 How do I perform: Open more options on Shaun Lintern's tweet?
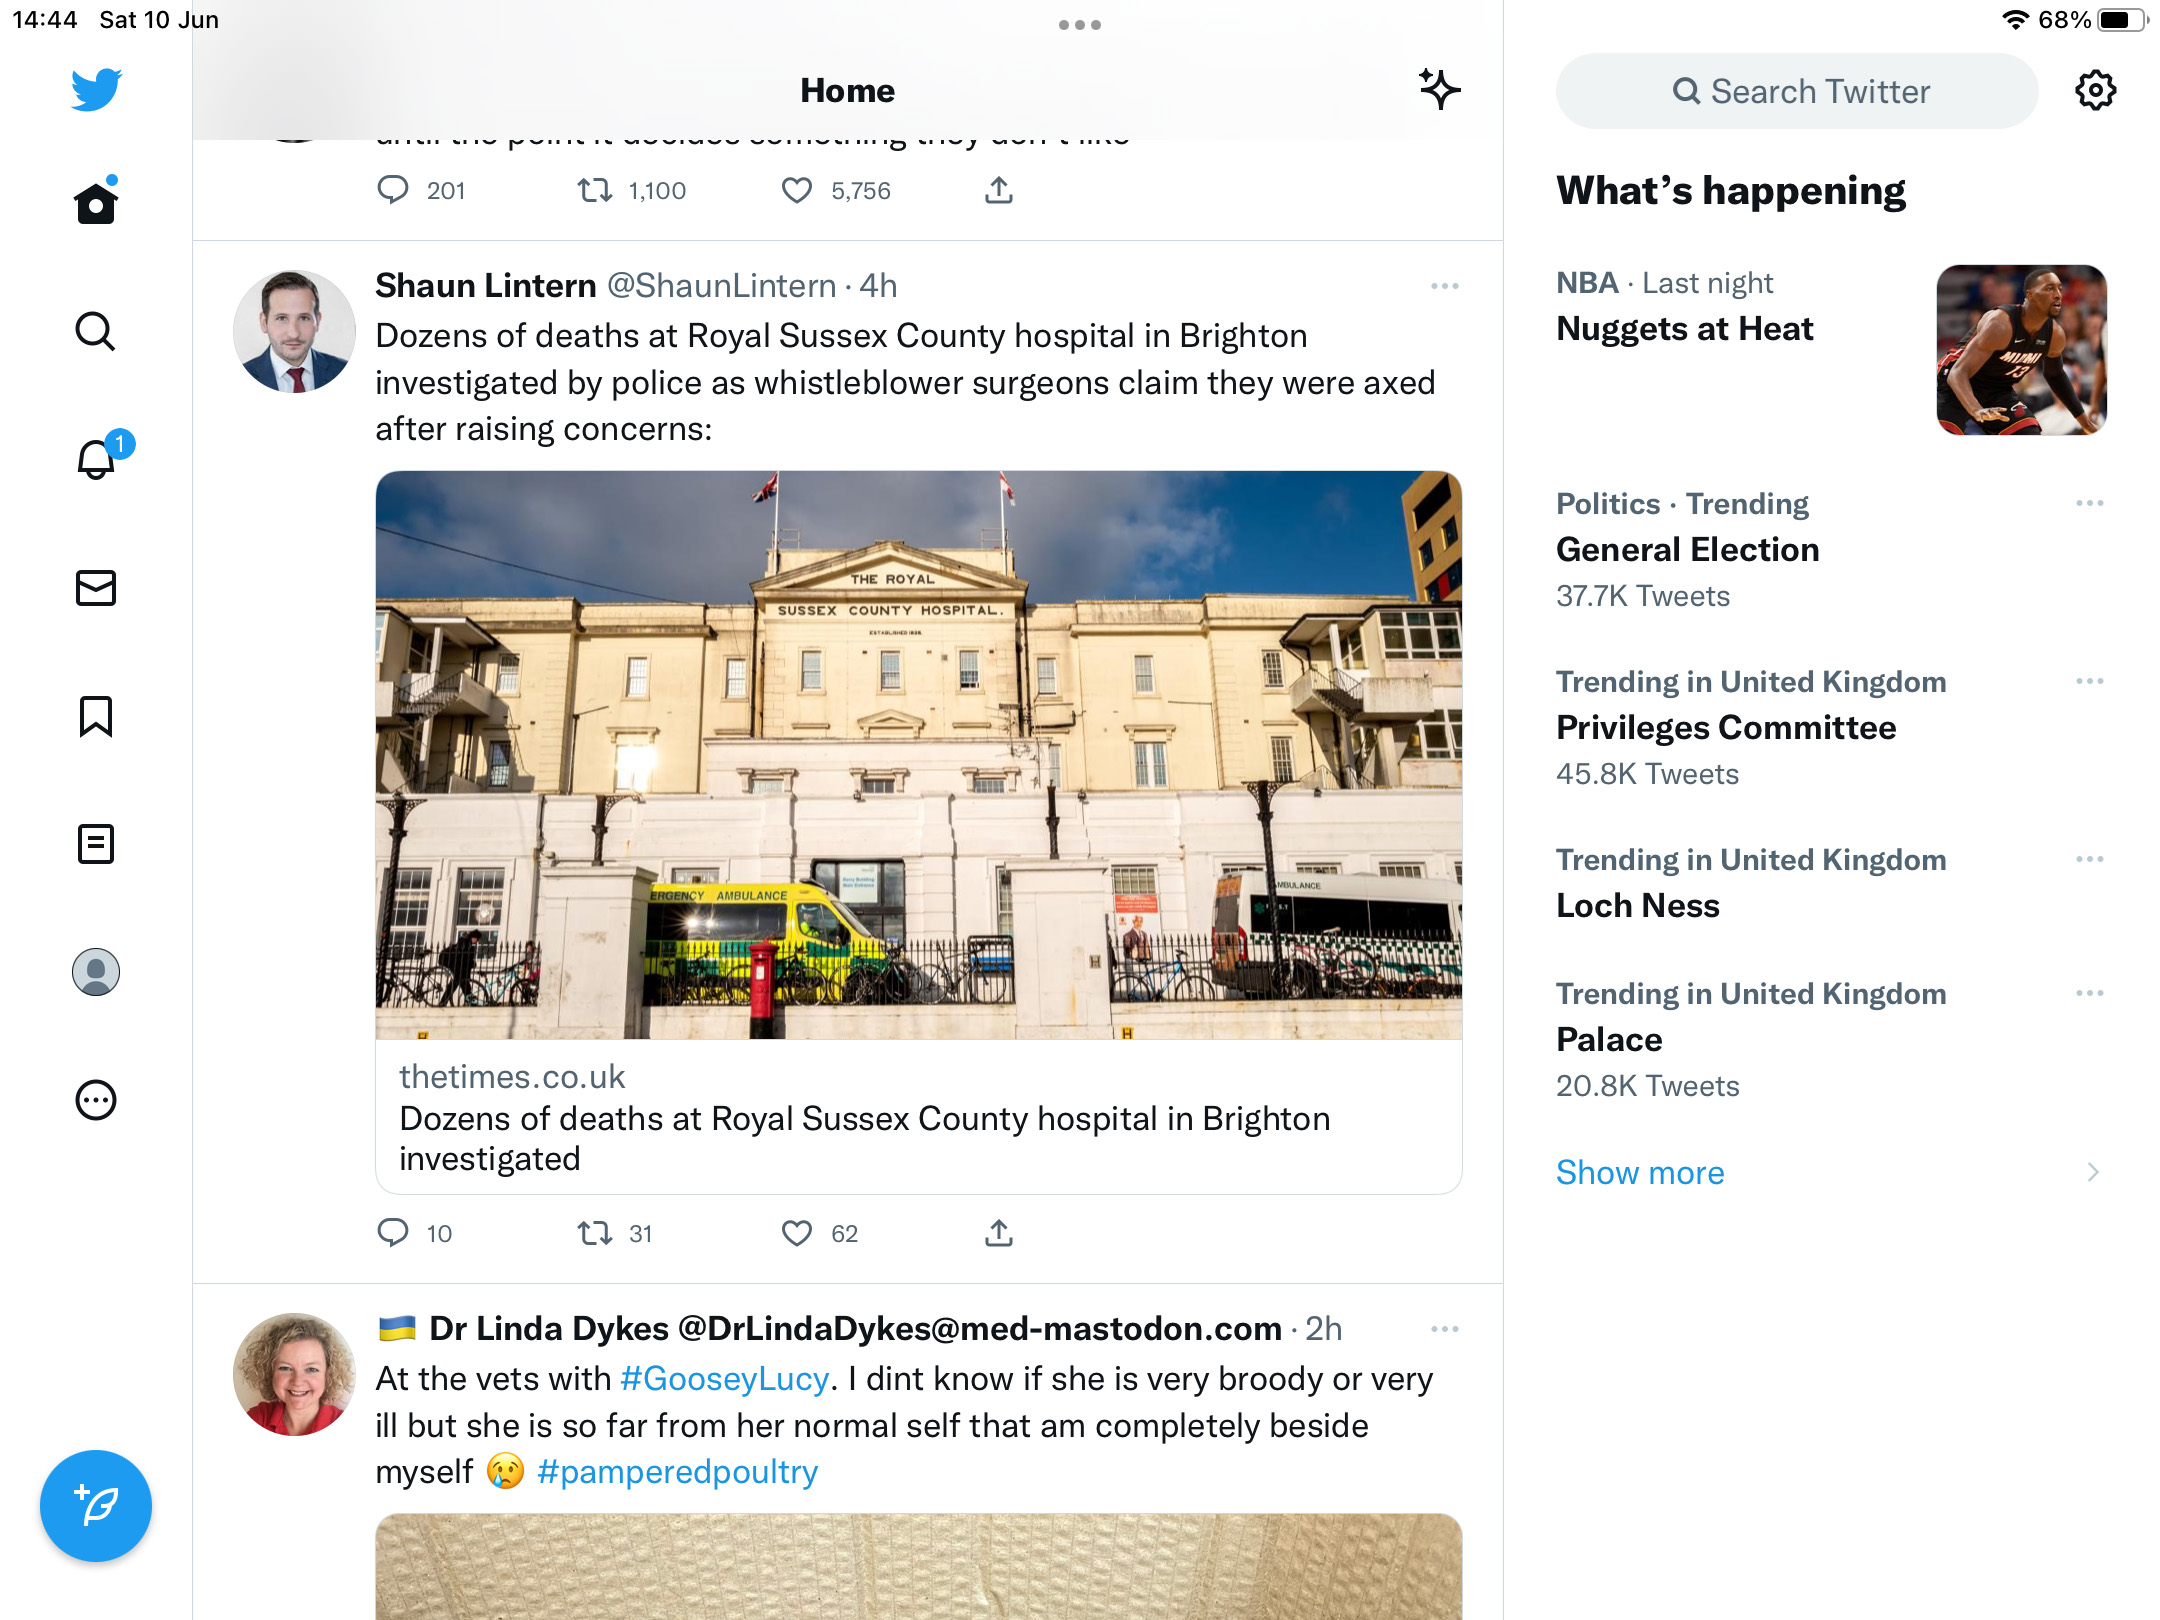(1444, 286)
